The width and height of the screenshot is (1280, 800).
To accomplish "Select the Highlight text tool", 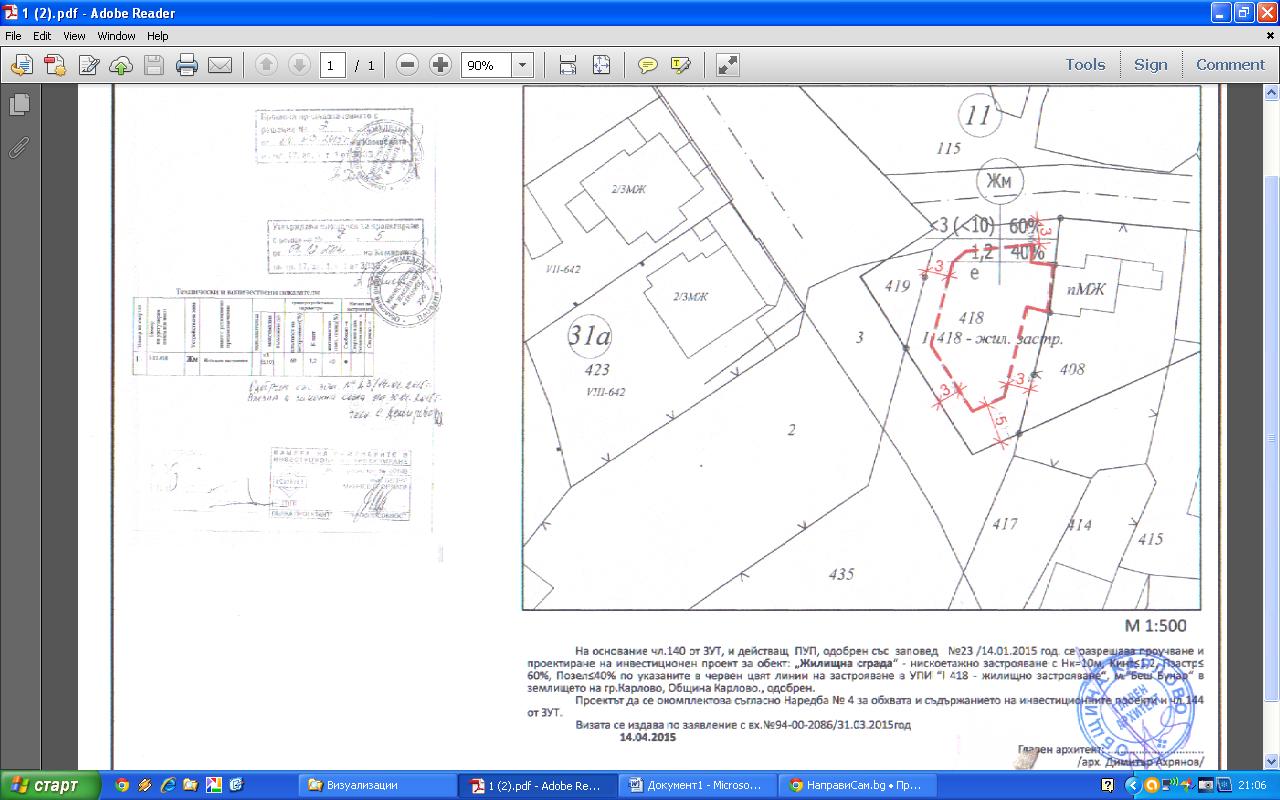I will point(681,66).
